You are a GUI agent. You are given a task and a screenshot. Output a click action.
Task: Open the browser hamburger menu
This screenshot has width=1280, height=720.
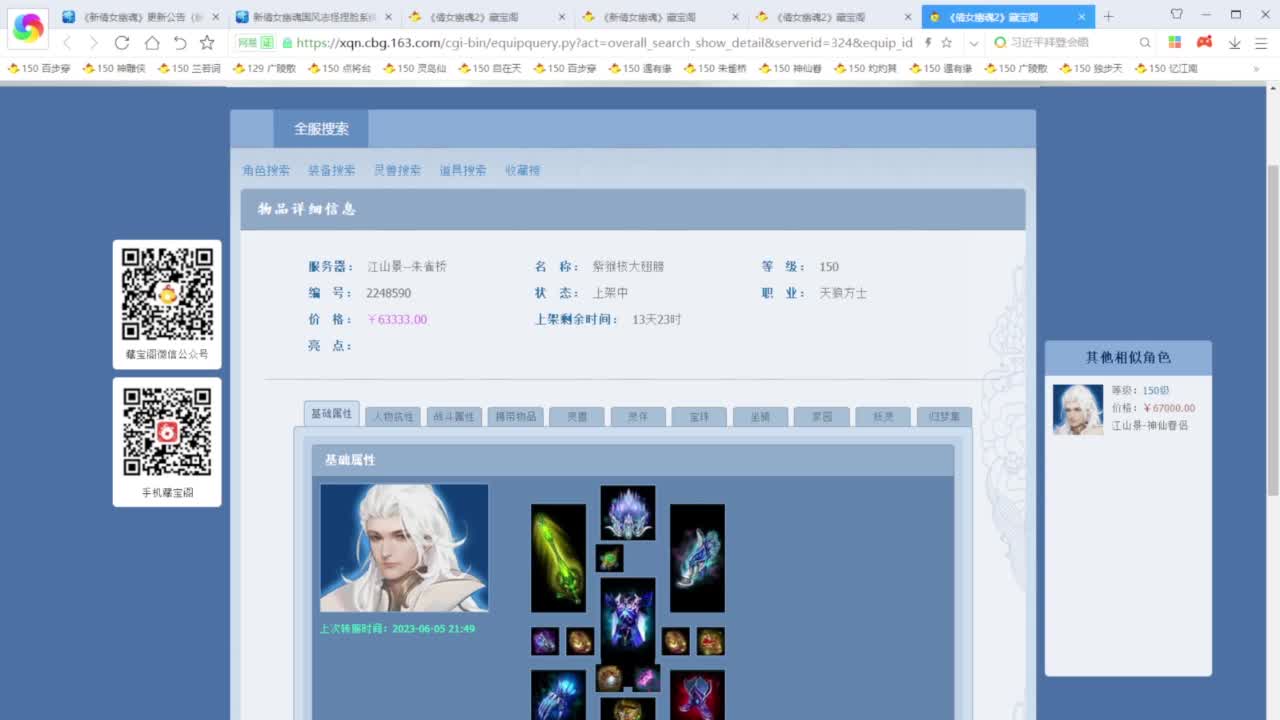[x=1260, y=42]
